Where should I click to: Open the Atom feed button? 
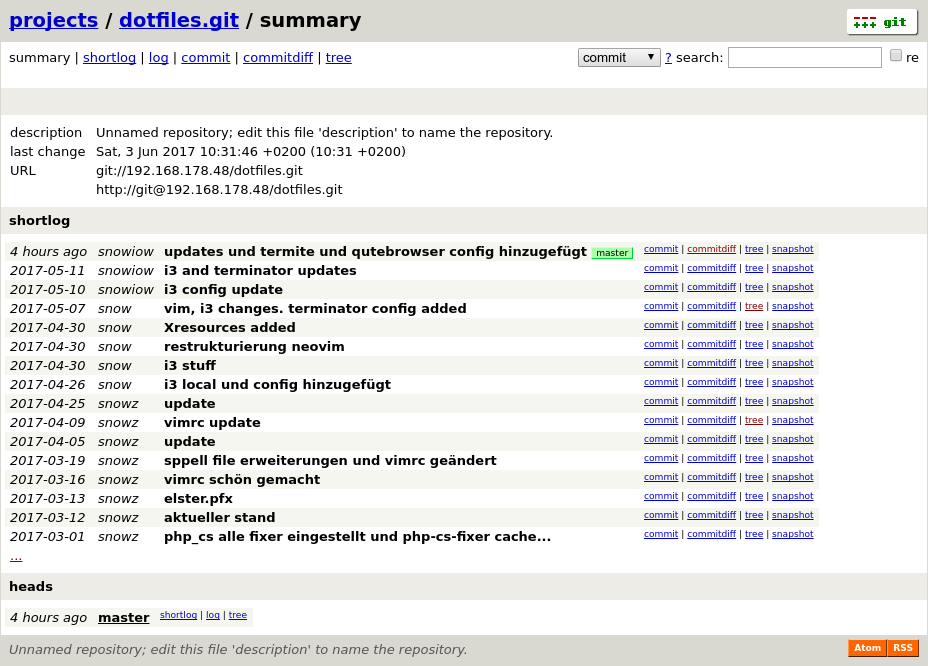867,648
